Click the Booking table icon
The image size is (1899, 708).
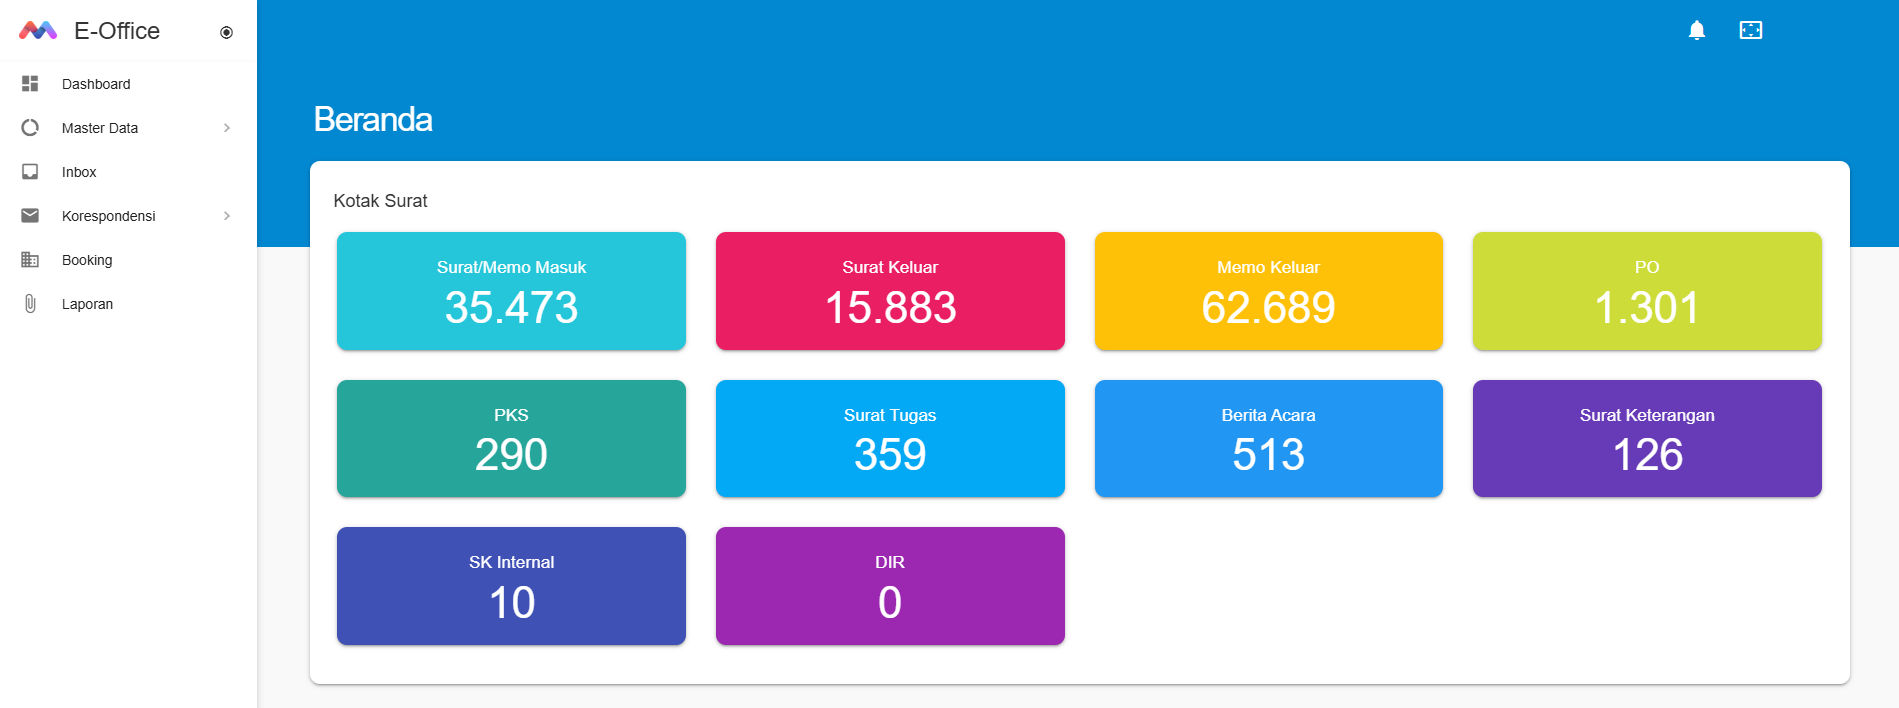tap(30, 260)
